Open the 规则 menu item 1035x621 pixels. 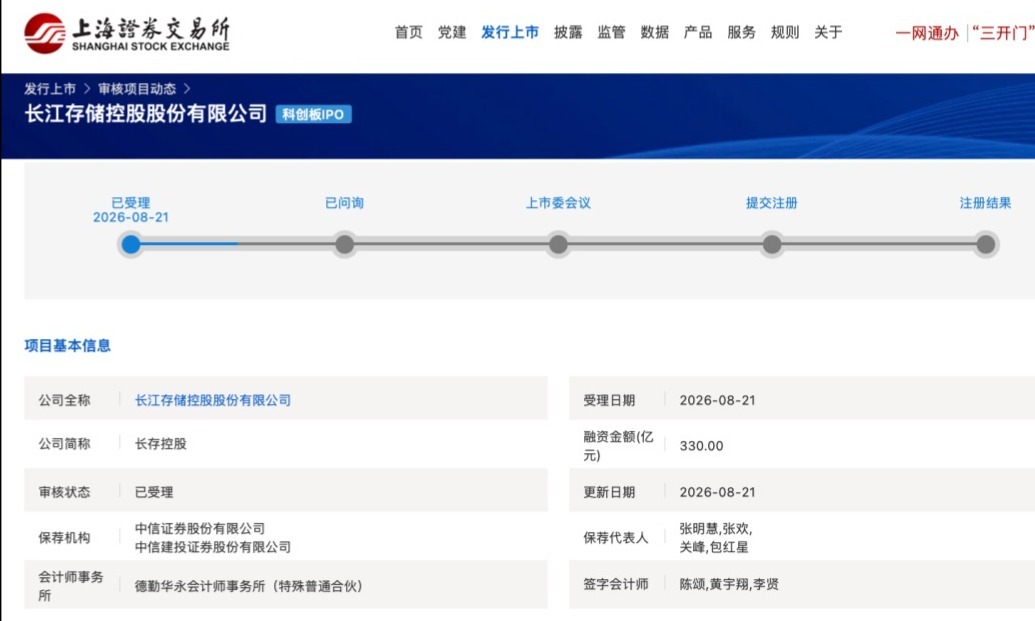pyautogui.click(x=785, y=32)
